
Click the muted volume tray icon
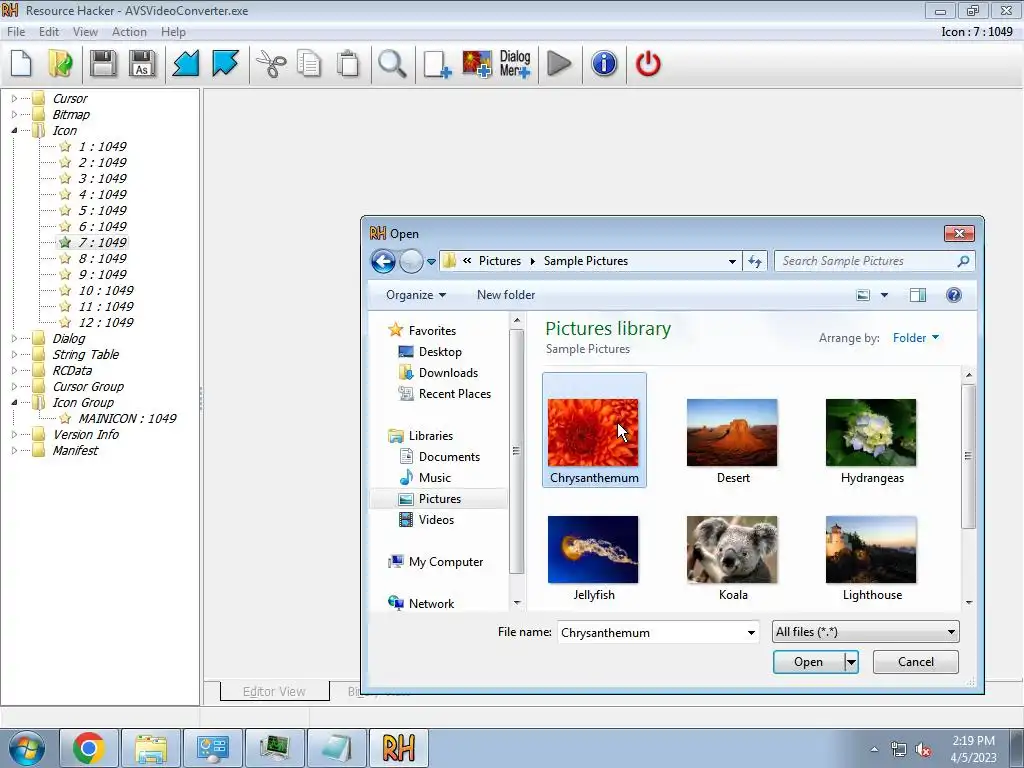coord(923,750)
